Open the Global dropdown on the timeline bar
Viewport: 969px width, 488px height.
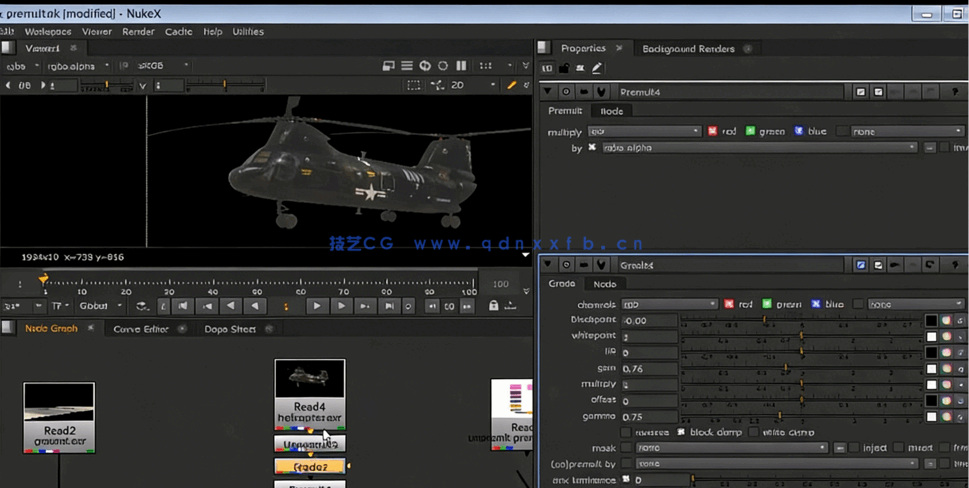coord(99,306)
